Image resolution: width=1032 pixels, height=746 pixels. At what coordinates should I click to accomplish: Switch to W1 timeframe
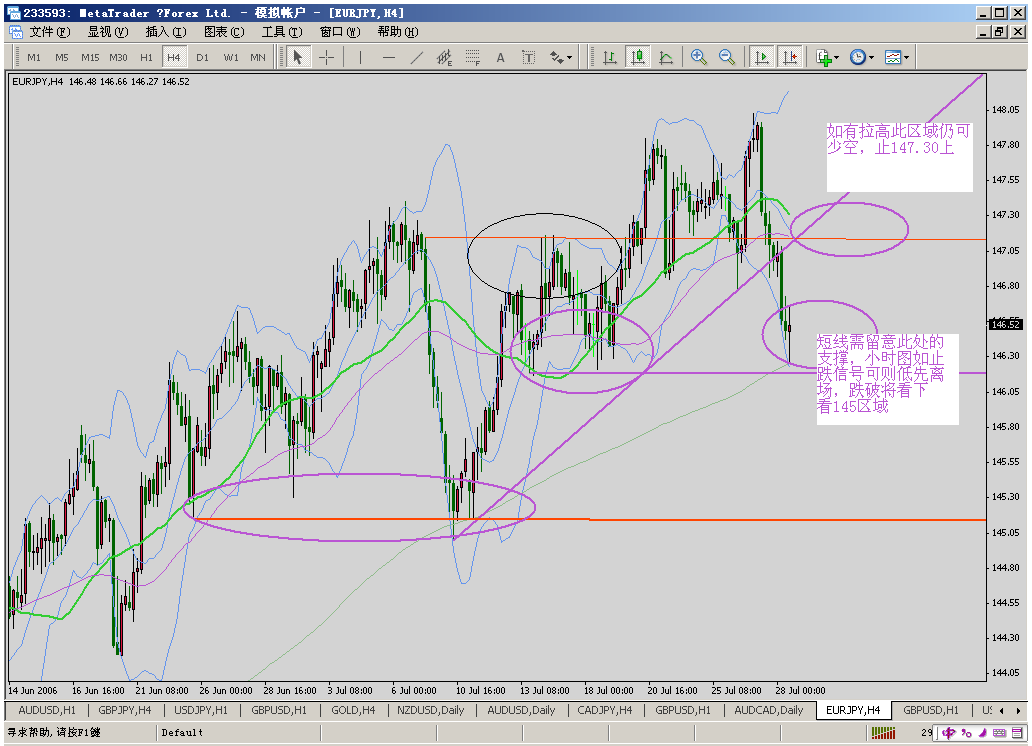[230, 58]
